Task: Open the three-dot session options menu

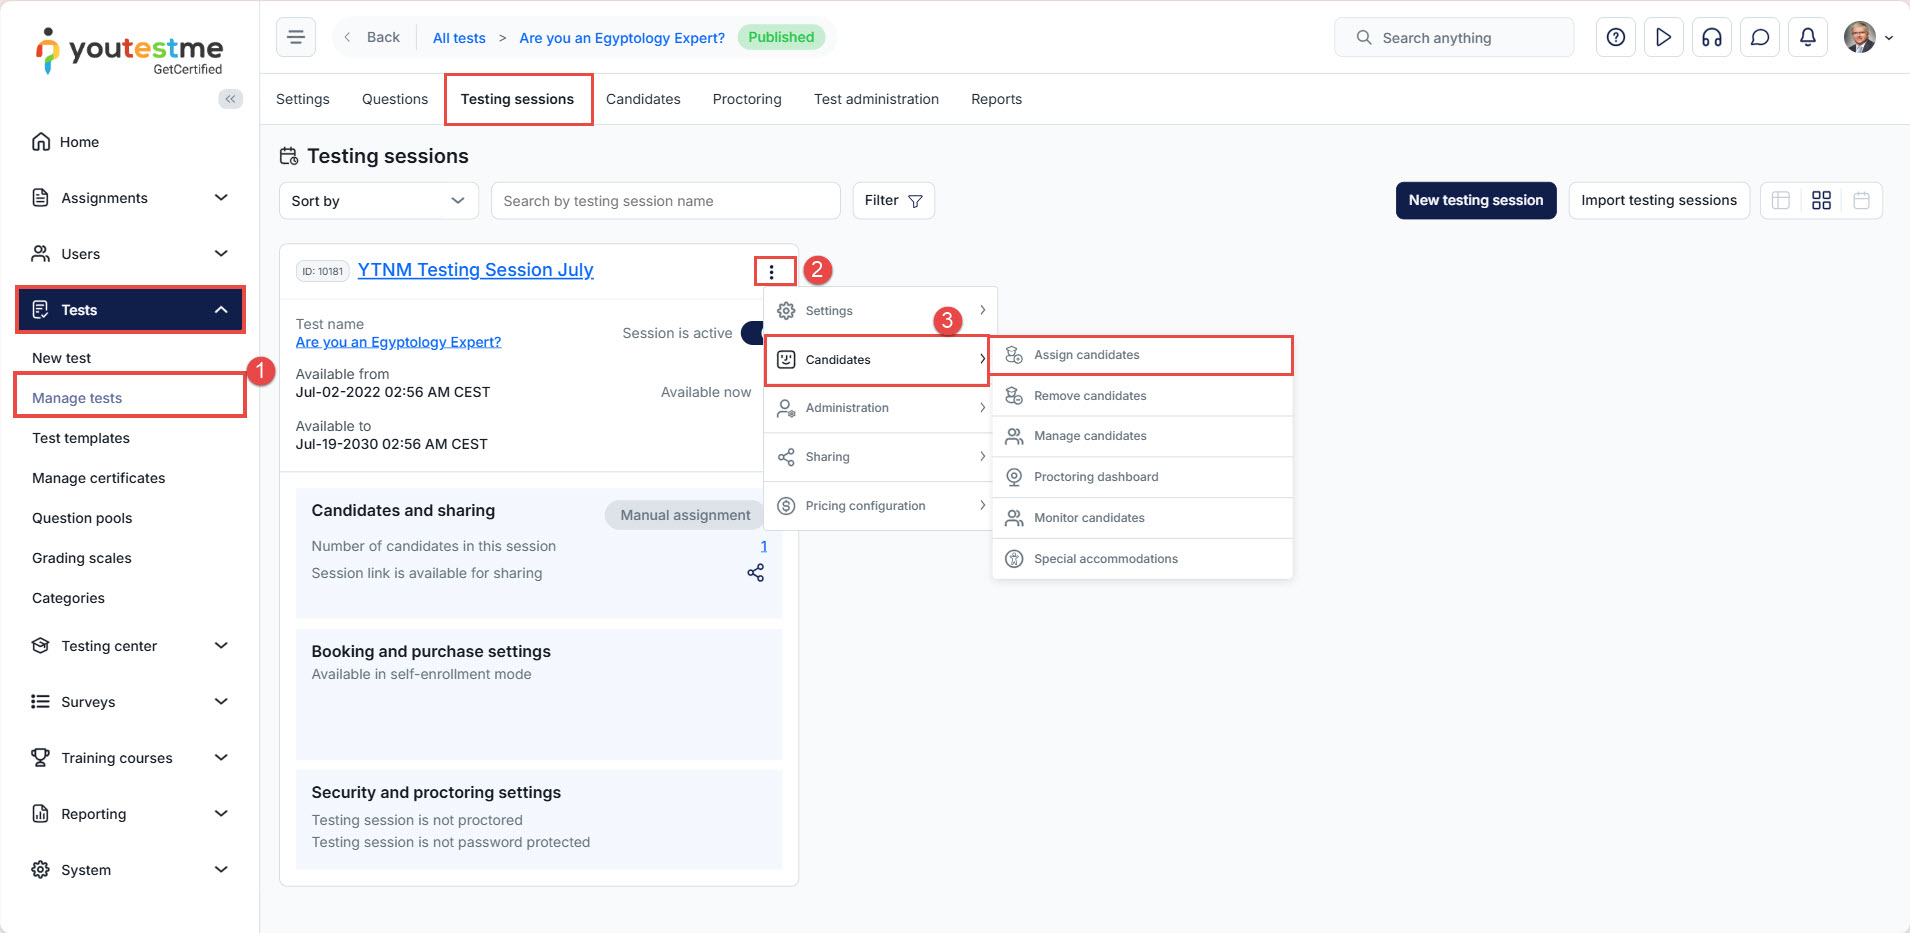Action: [x=771, y=272]
